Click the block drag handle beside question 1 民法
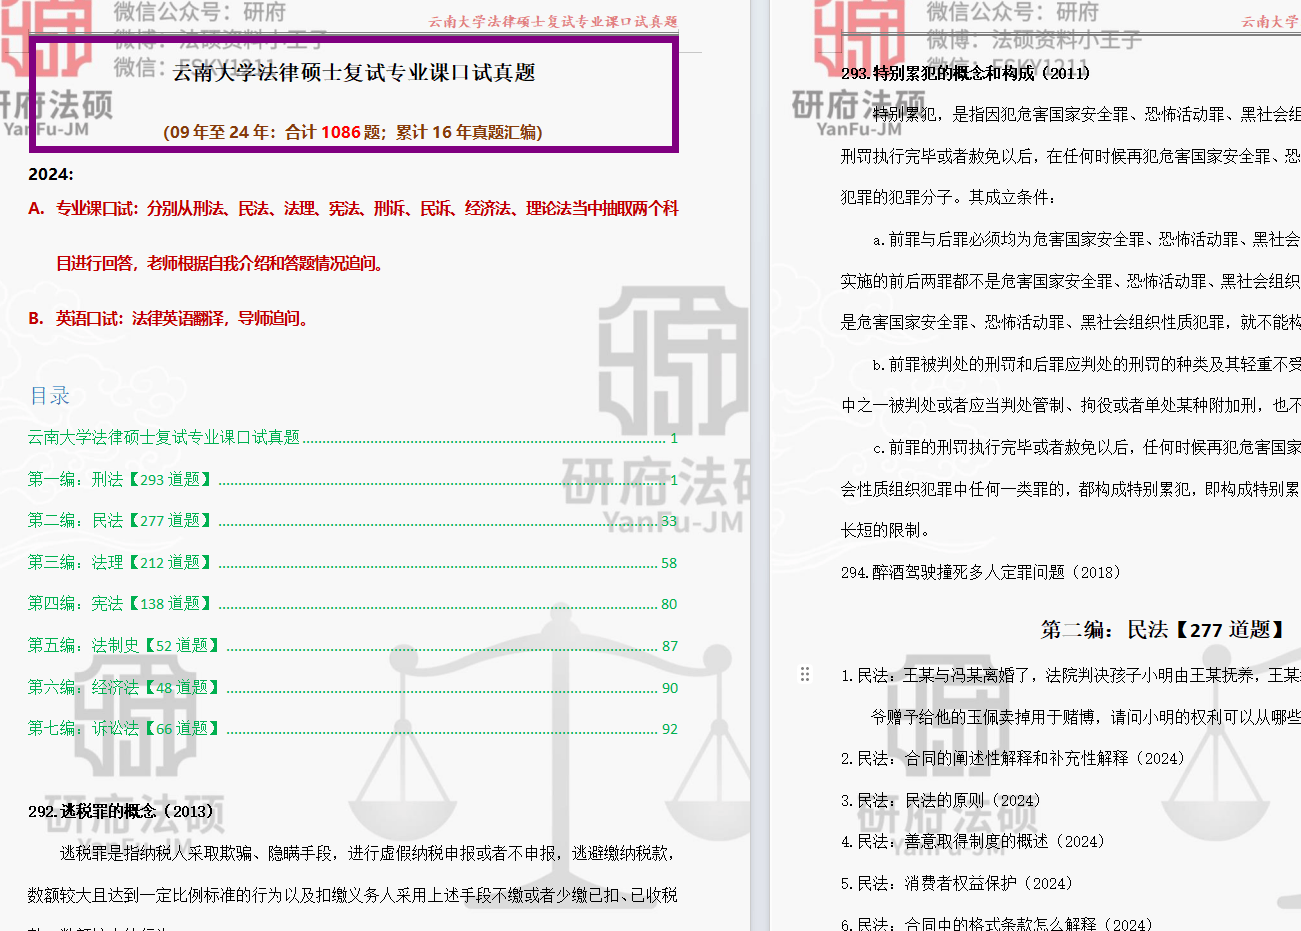1301x931 pixels. pyautogui.click(x=805, y=674)
